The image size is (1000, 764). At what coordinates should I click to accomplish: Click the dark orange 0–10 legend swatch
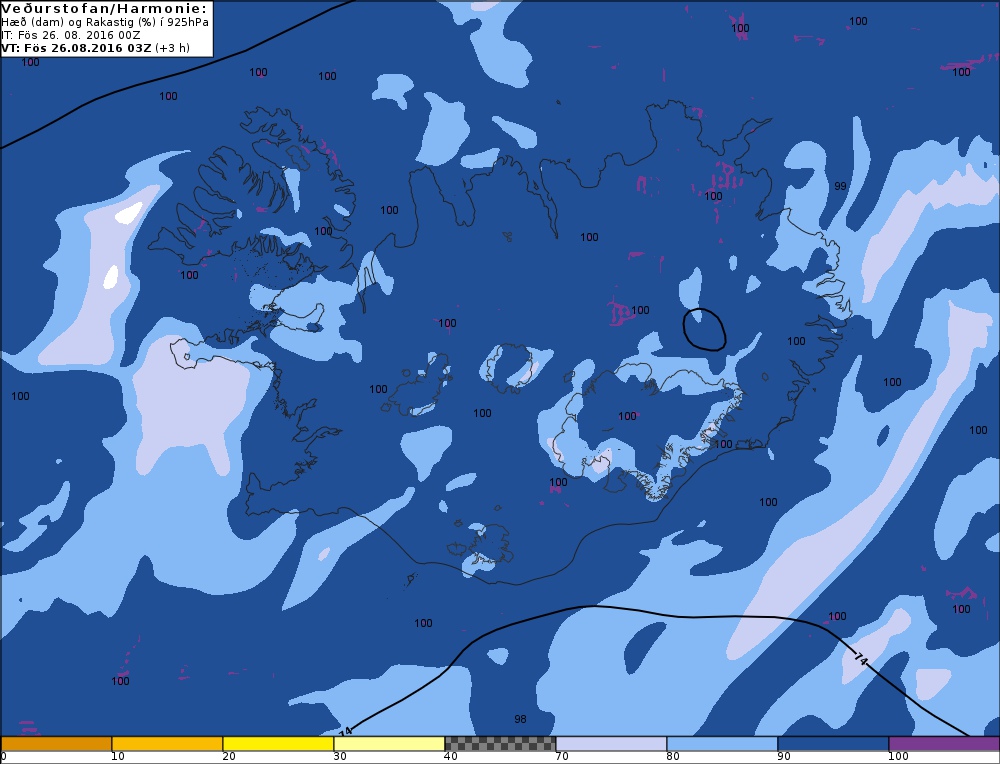[x=56, y=744]
